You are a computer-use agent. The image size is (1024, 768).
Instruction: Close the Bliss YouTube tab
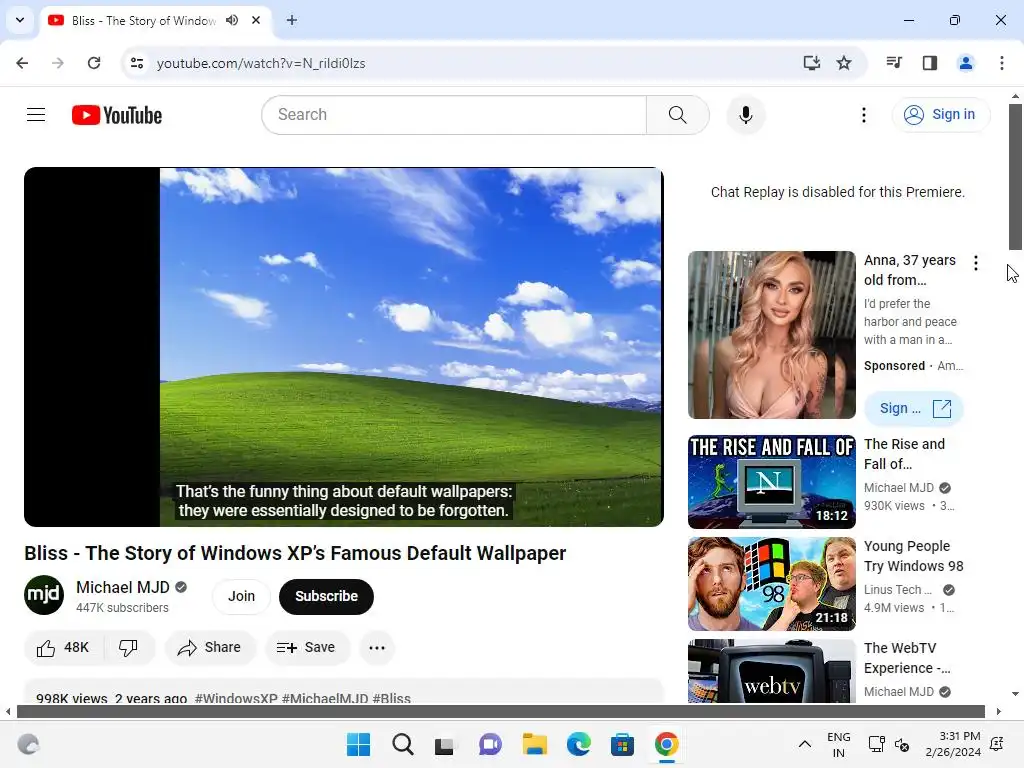tap(256, 20)
